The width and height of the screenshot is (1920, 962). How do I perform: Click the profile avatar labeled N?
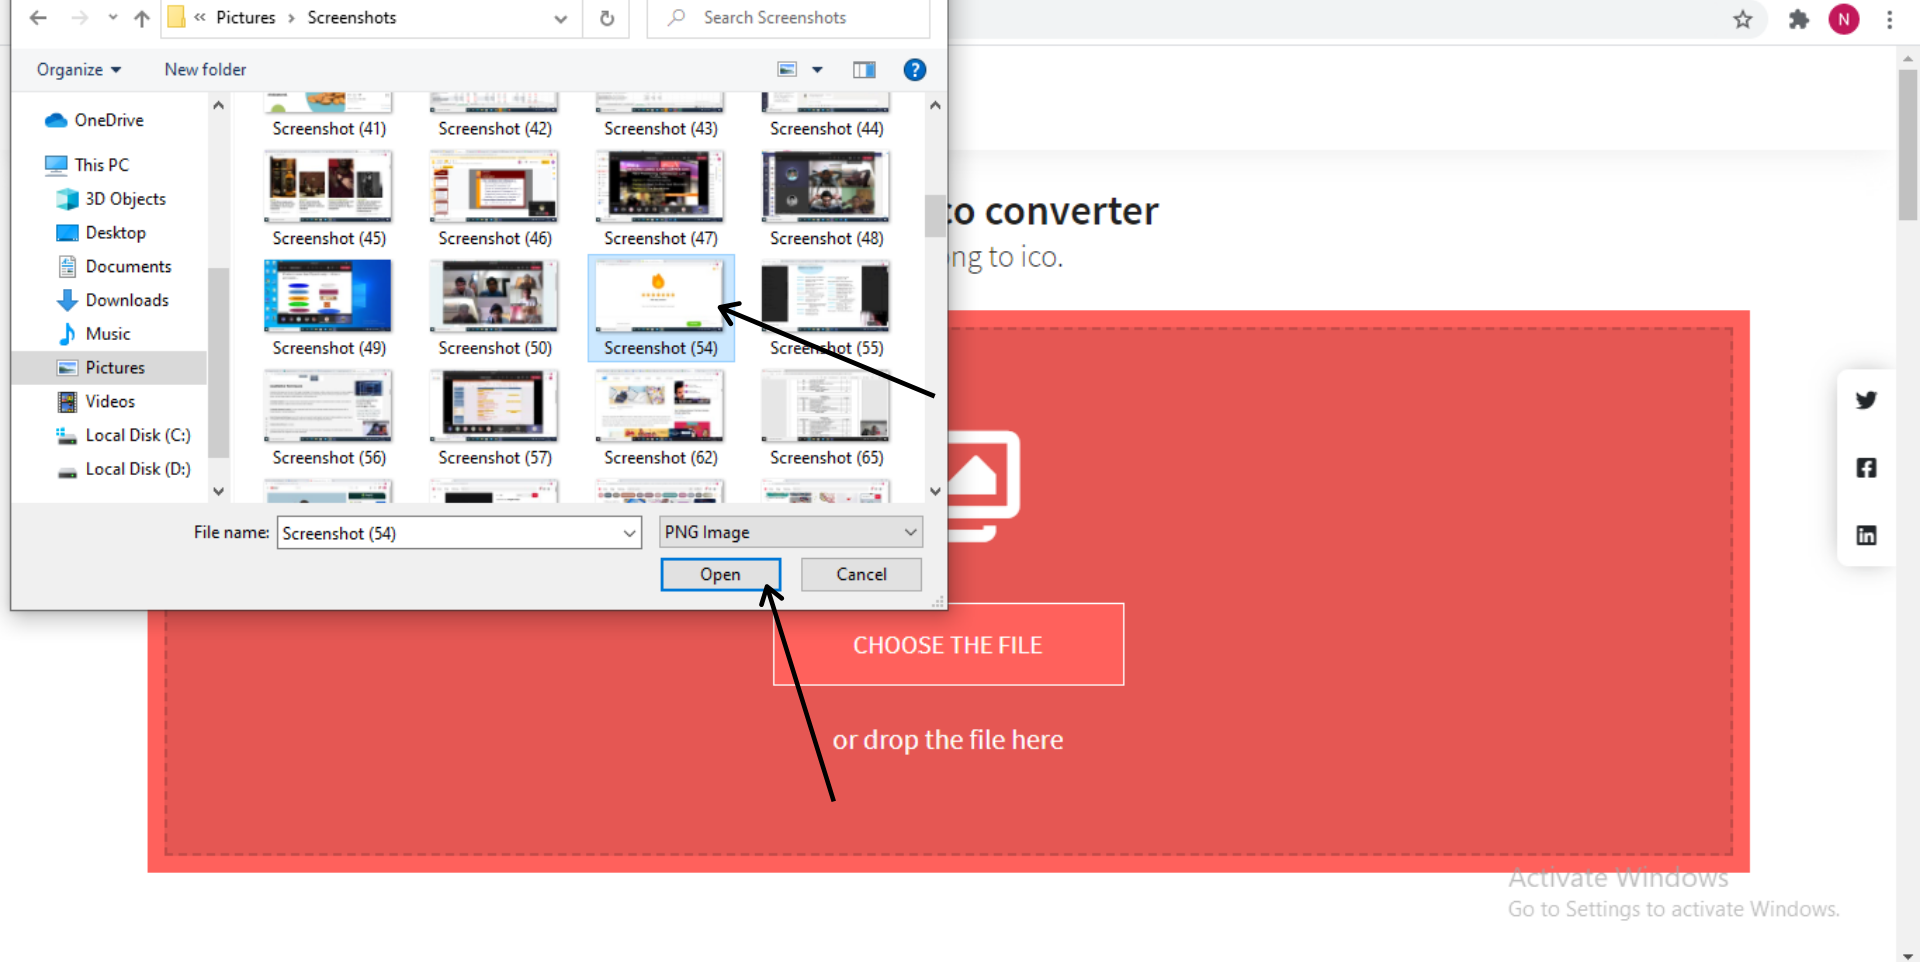tap(1844, 19)
